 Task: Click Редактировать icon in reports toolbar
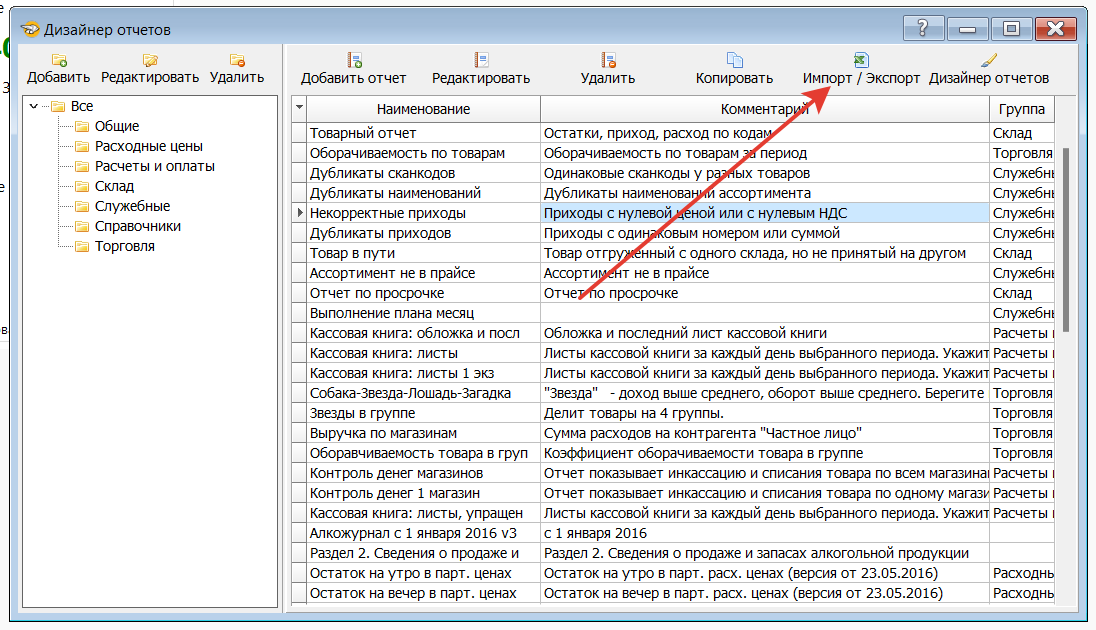point(481,61)
